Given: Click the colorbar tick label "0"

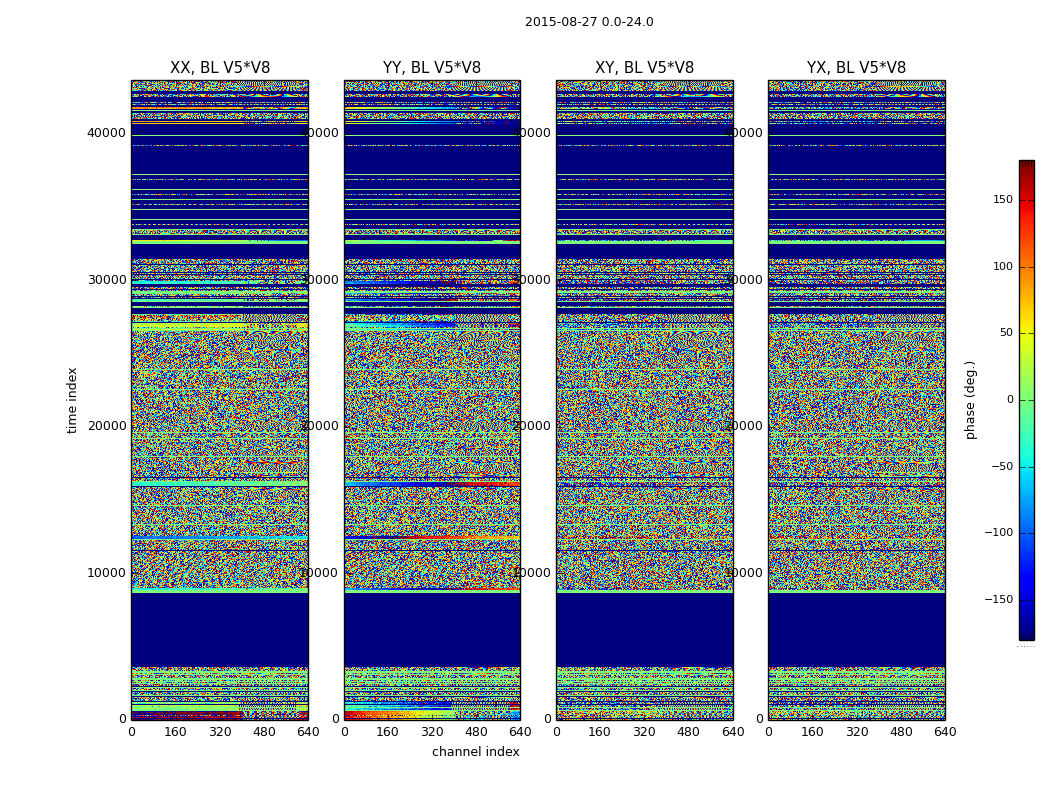Looking at the screenshot, I should [1010, 400].
